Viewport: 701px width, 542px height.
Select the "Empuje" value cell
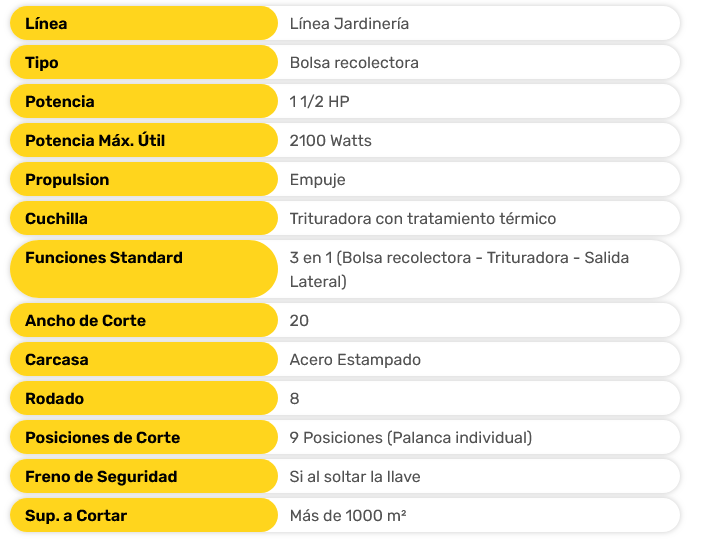tap(317, 179)
